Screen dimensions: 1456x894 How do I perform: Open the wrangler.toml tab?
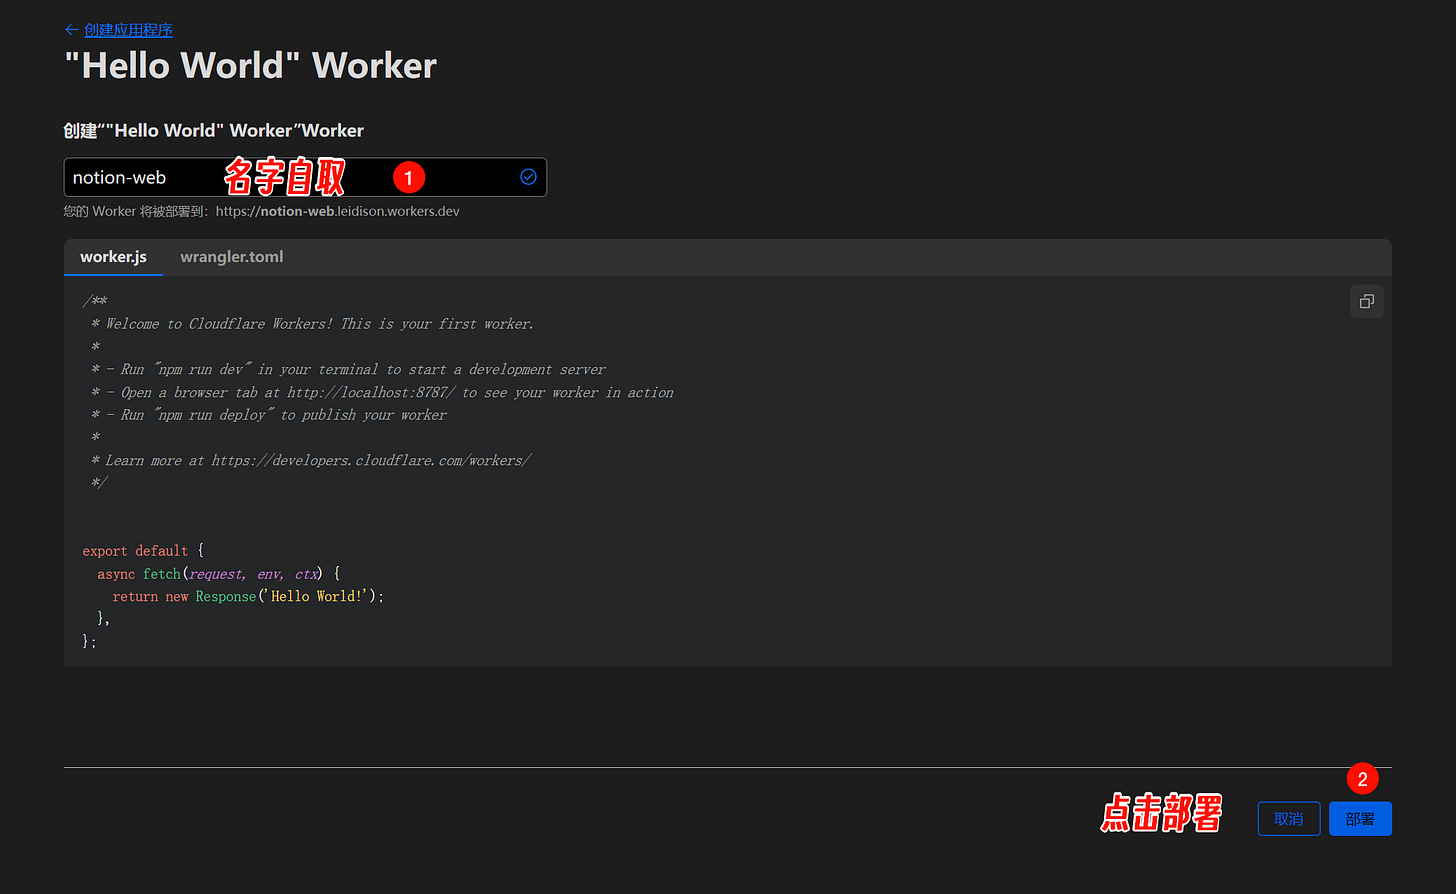(x=231, y=257)
